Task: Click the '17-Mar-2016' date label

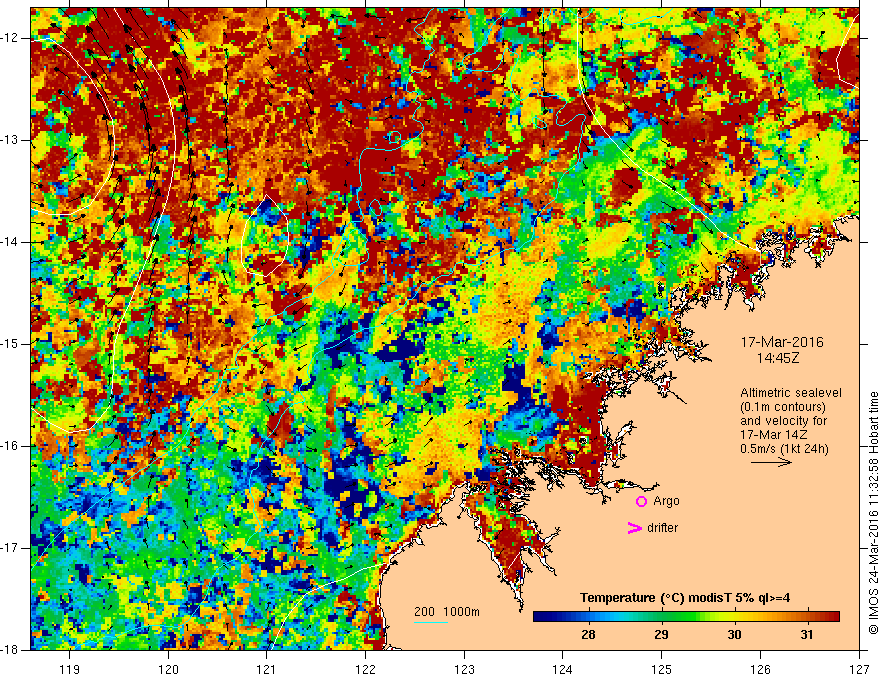Action: (782, 342)
